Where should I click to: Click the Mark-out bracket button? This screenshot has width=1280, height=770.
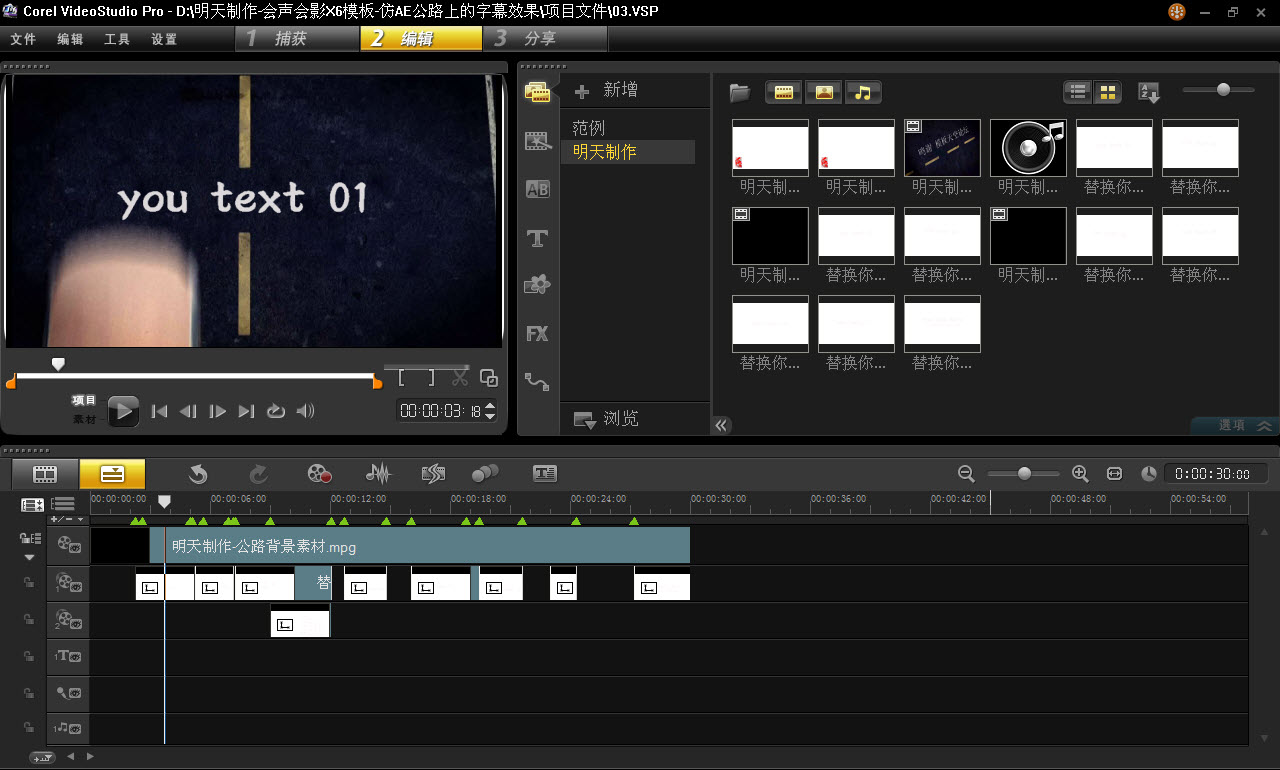point(431,378)
